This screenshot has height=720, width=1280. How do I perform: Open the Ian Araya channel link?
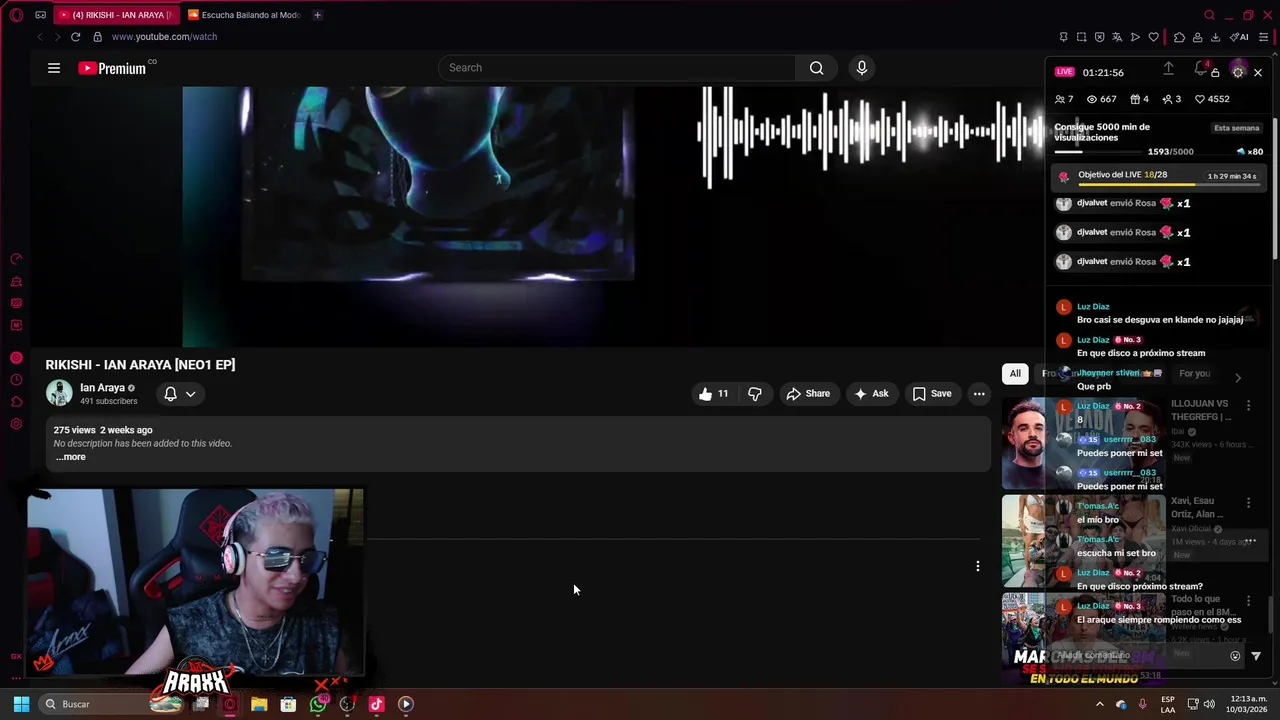coord(102,388)
